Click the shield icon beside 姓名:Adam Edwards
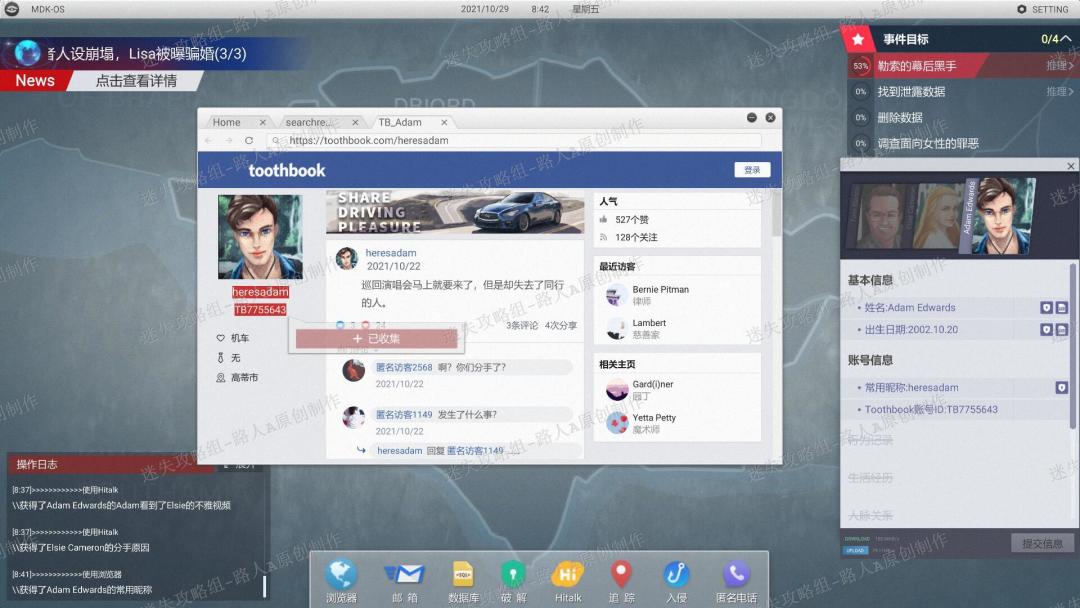 (1046, 308)
